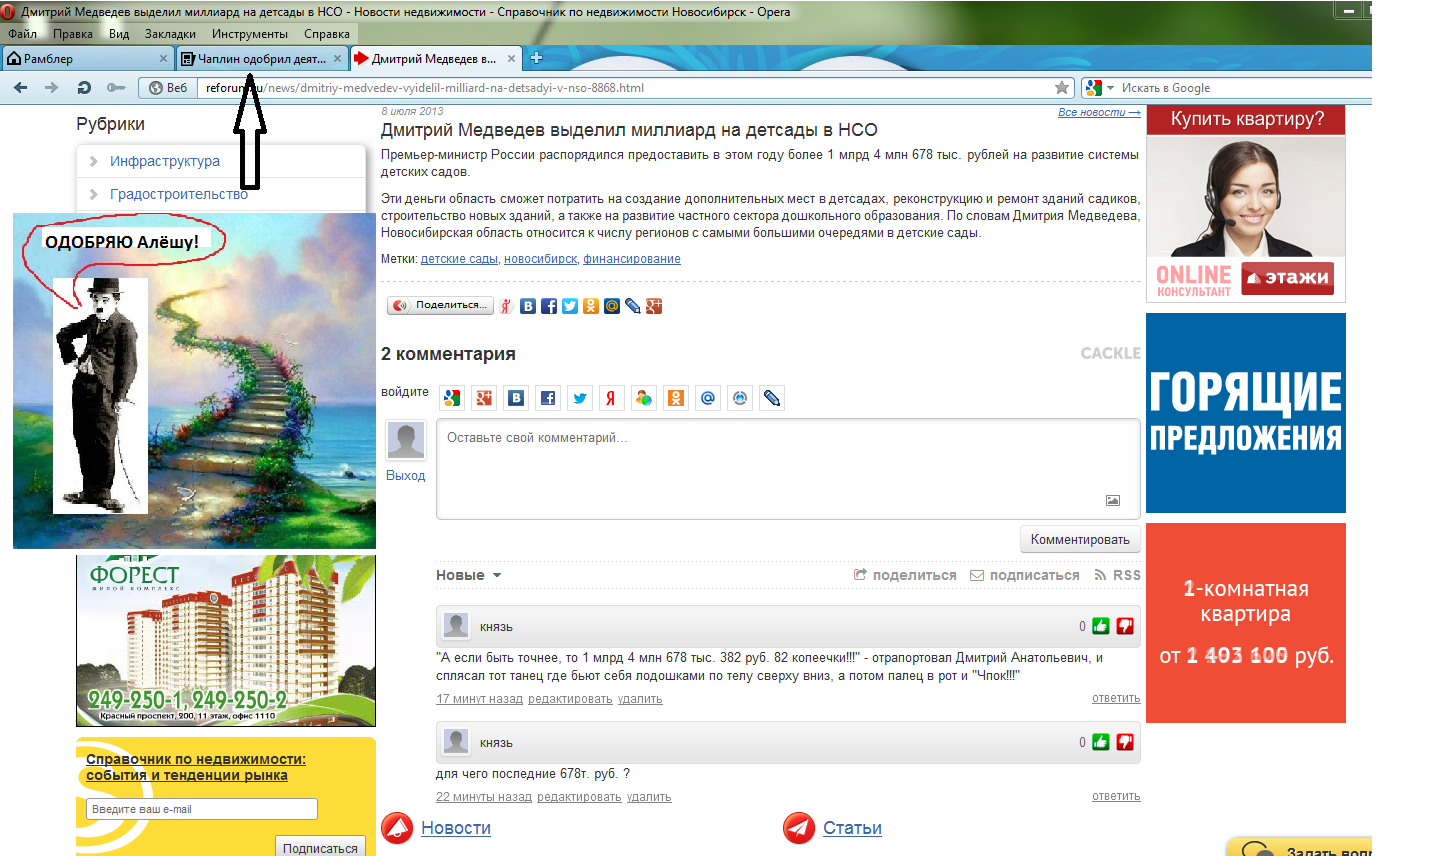1434x856 pixels.
Task: Dislike the first comment by князь
Action: click(1125, 626)
